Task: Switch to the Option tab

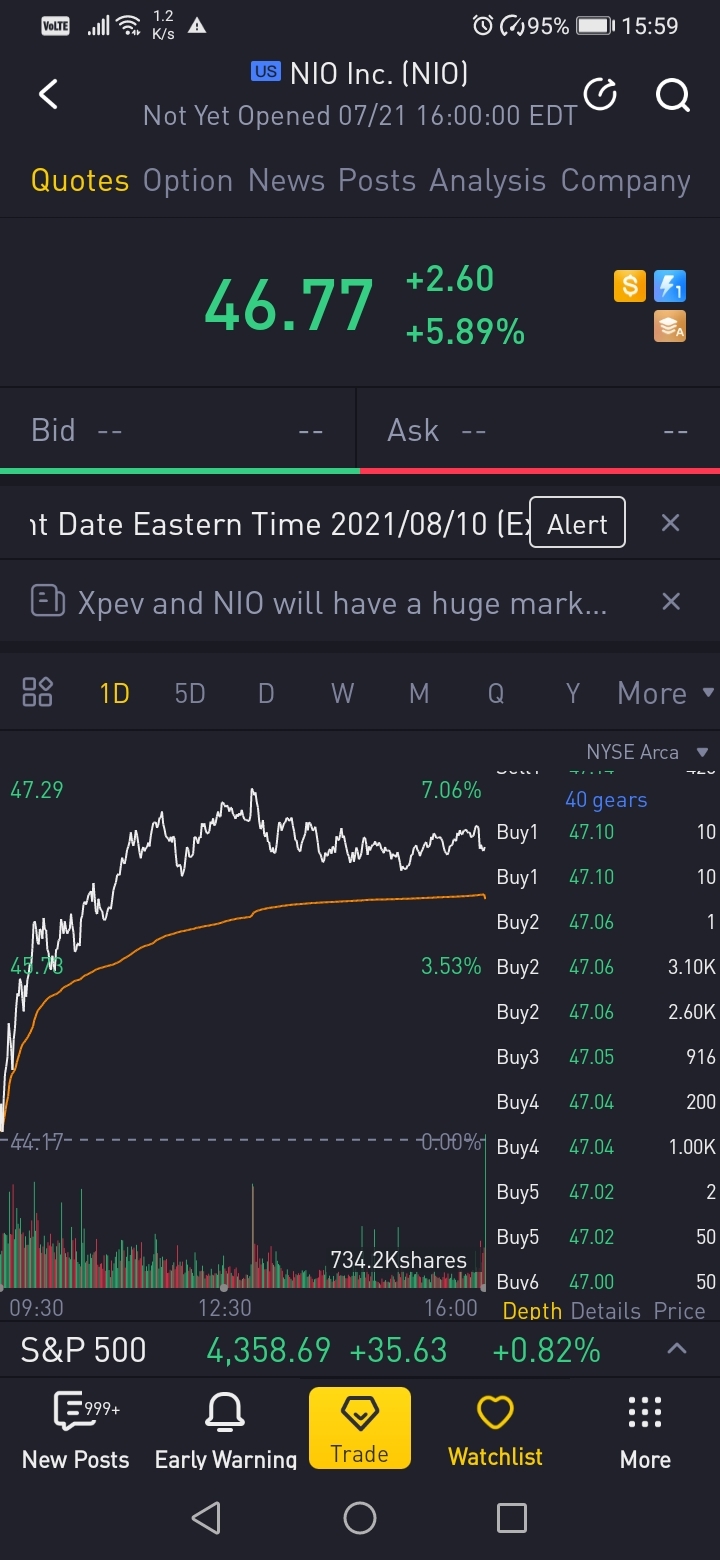Action: pos(188,181)
